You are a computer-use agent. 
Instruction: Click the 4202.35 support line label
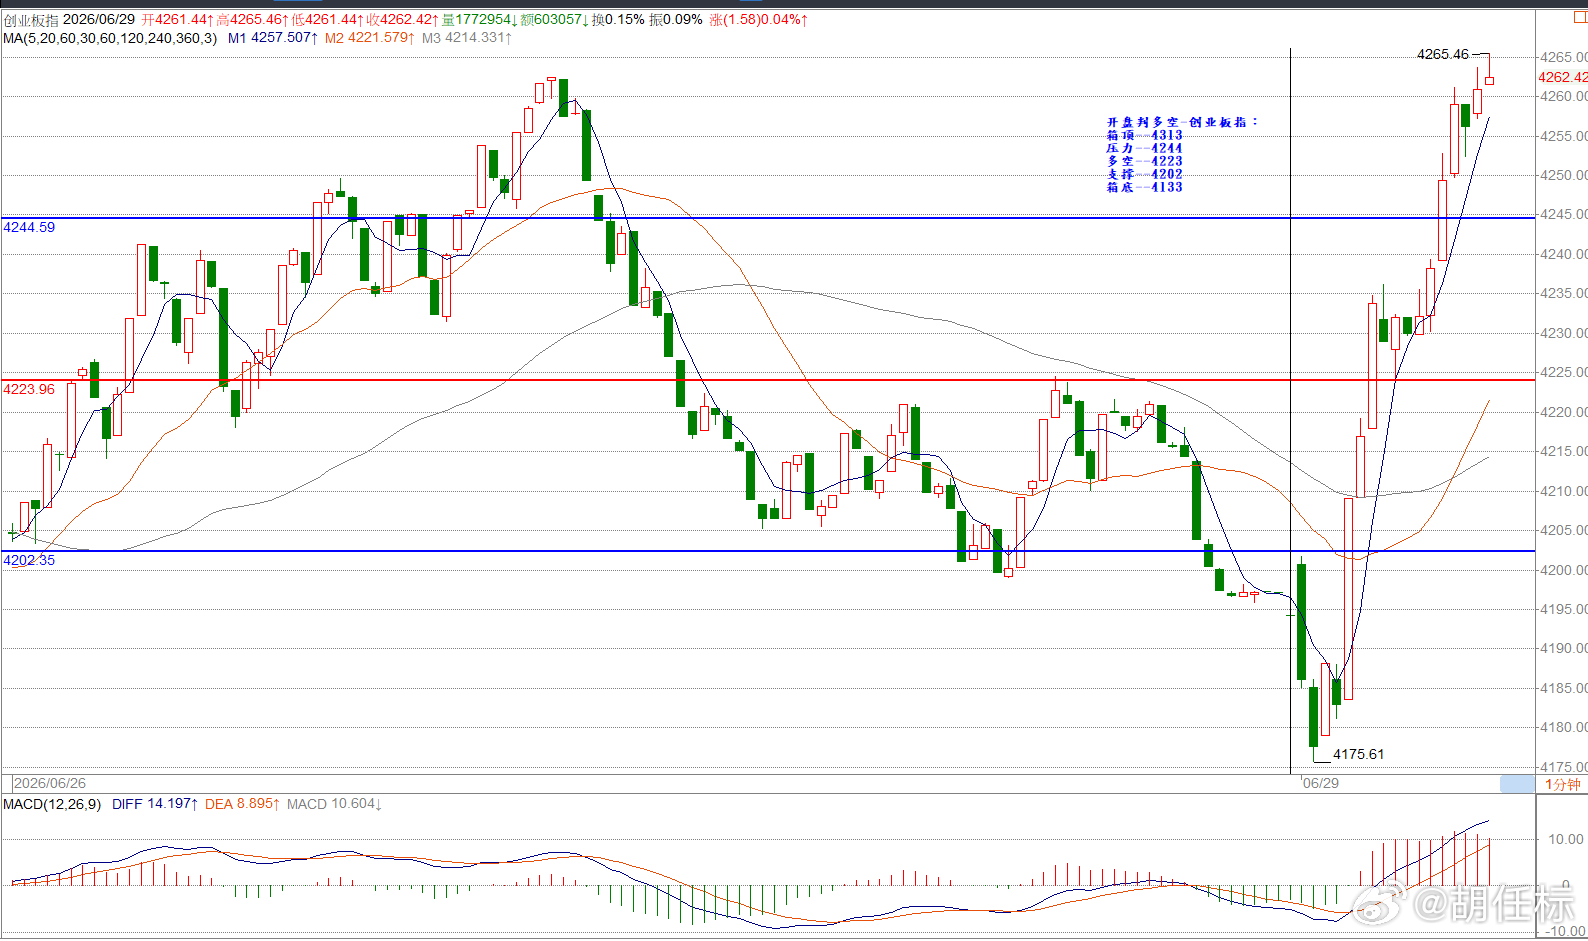coord(29,560)
